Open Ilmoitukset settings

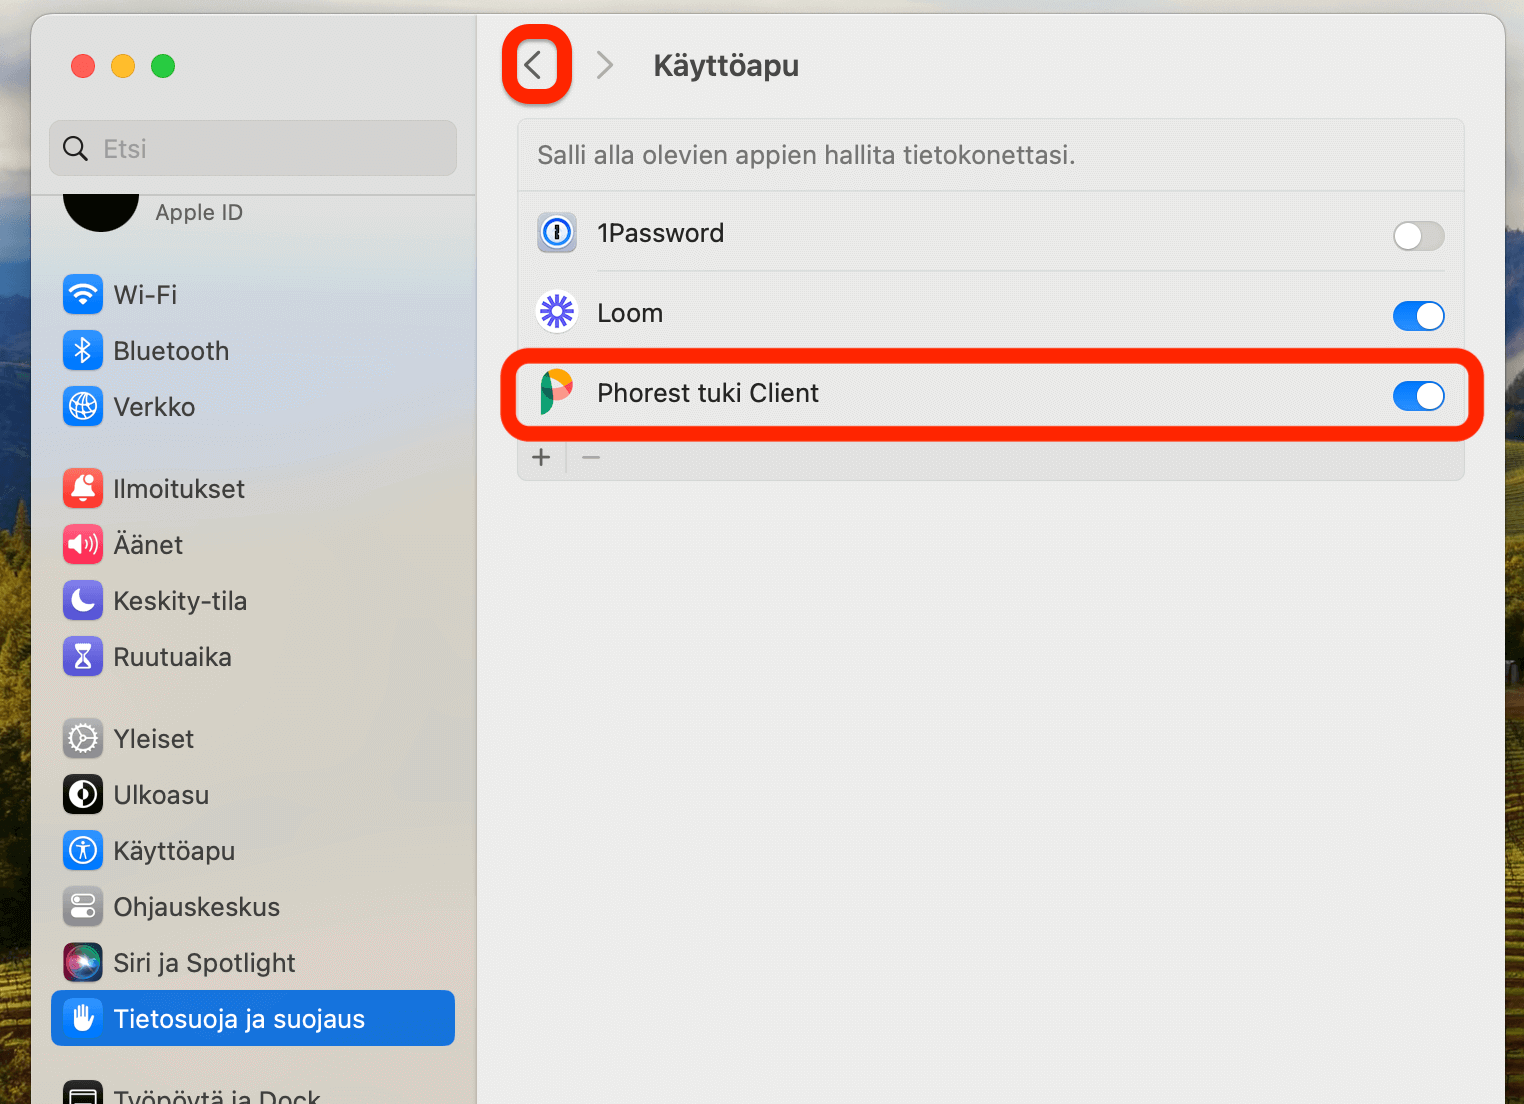179,489
